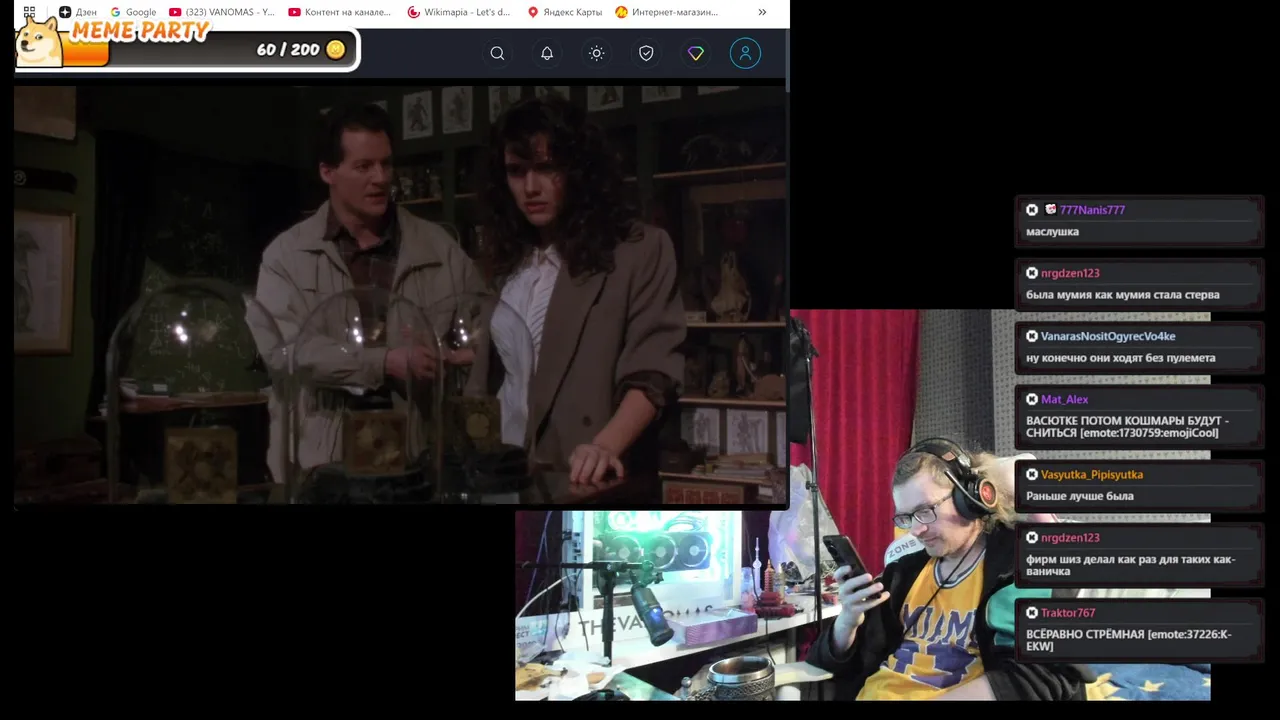
Task: Open the (323) VANOMAS YouTube bookmark
Action: pos(222,12)
